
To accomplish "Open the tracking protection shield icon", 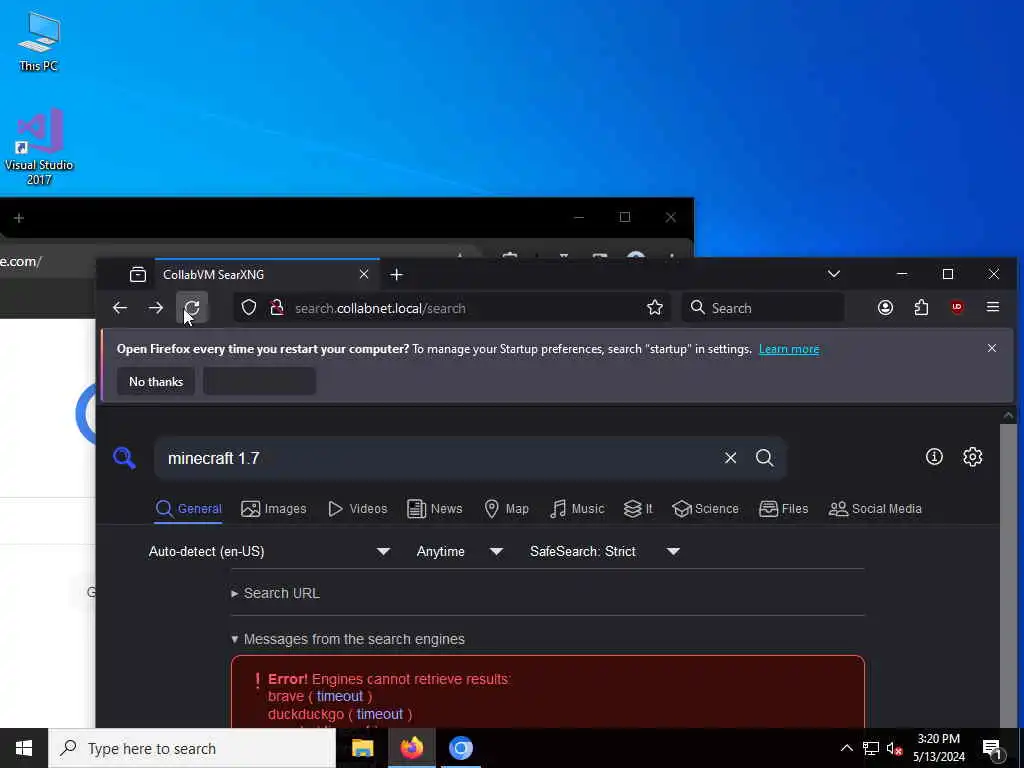I will click(x=249, y=308).
